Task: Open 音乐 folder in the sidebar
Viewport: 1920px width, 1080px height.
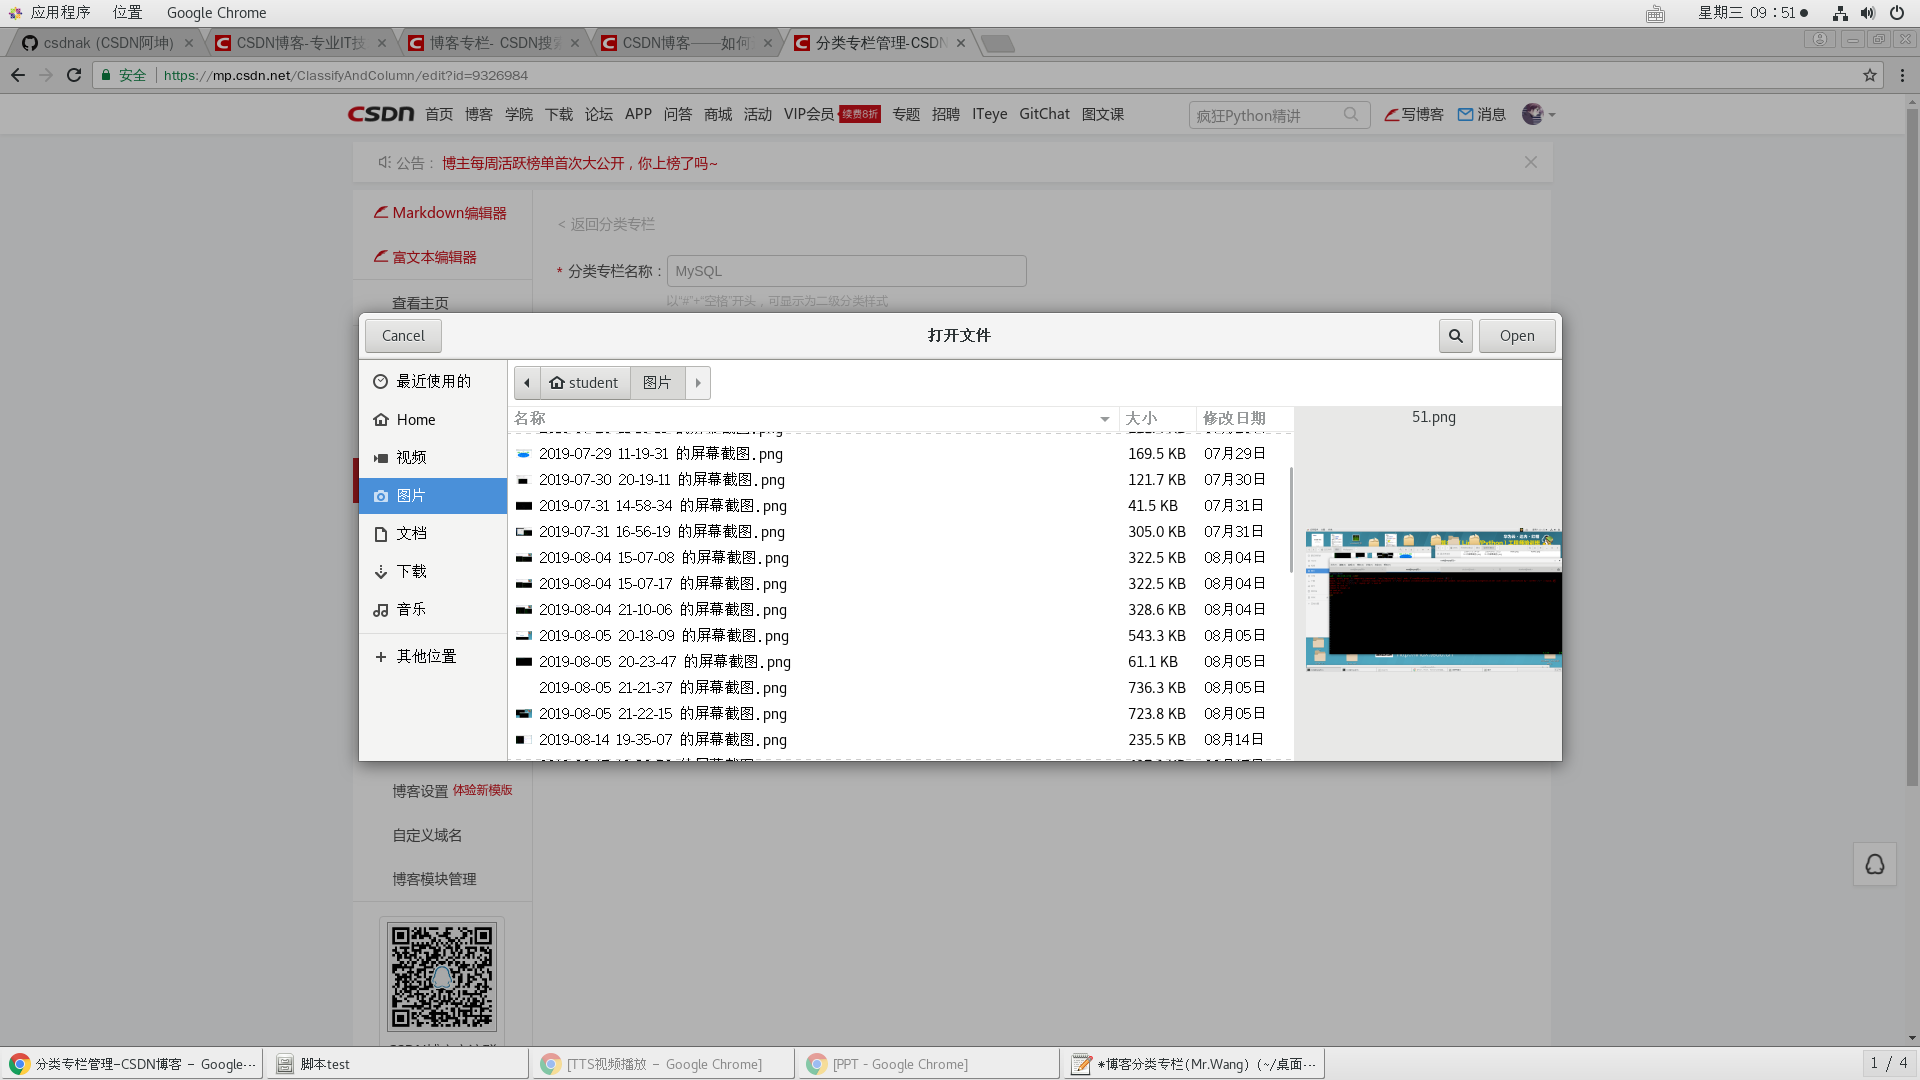Action: point(433,609)
